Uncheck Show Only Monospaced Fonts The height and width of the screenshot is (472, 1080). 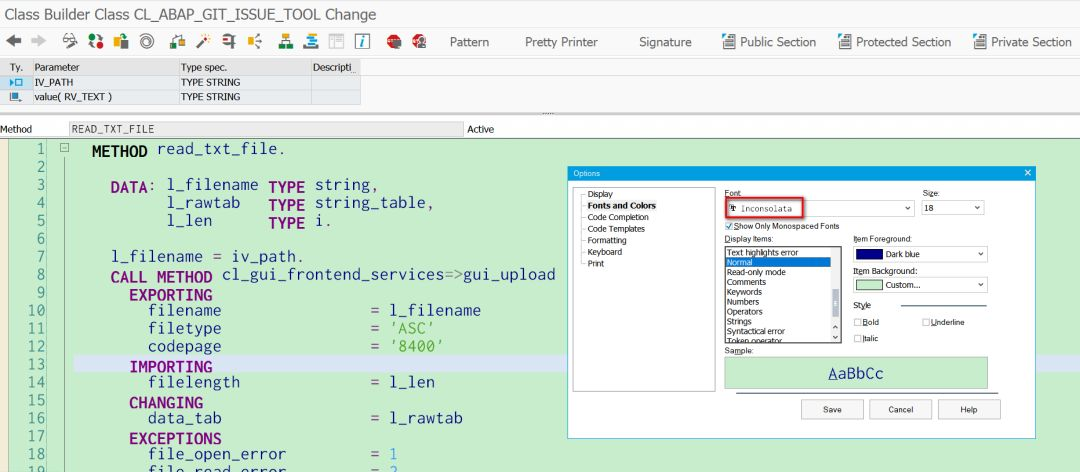pos(730,226)
